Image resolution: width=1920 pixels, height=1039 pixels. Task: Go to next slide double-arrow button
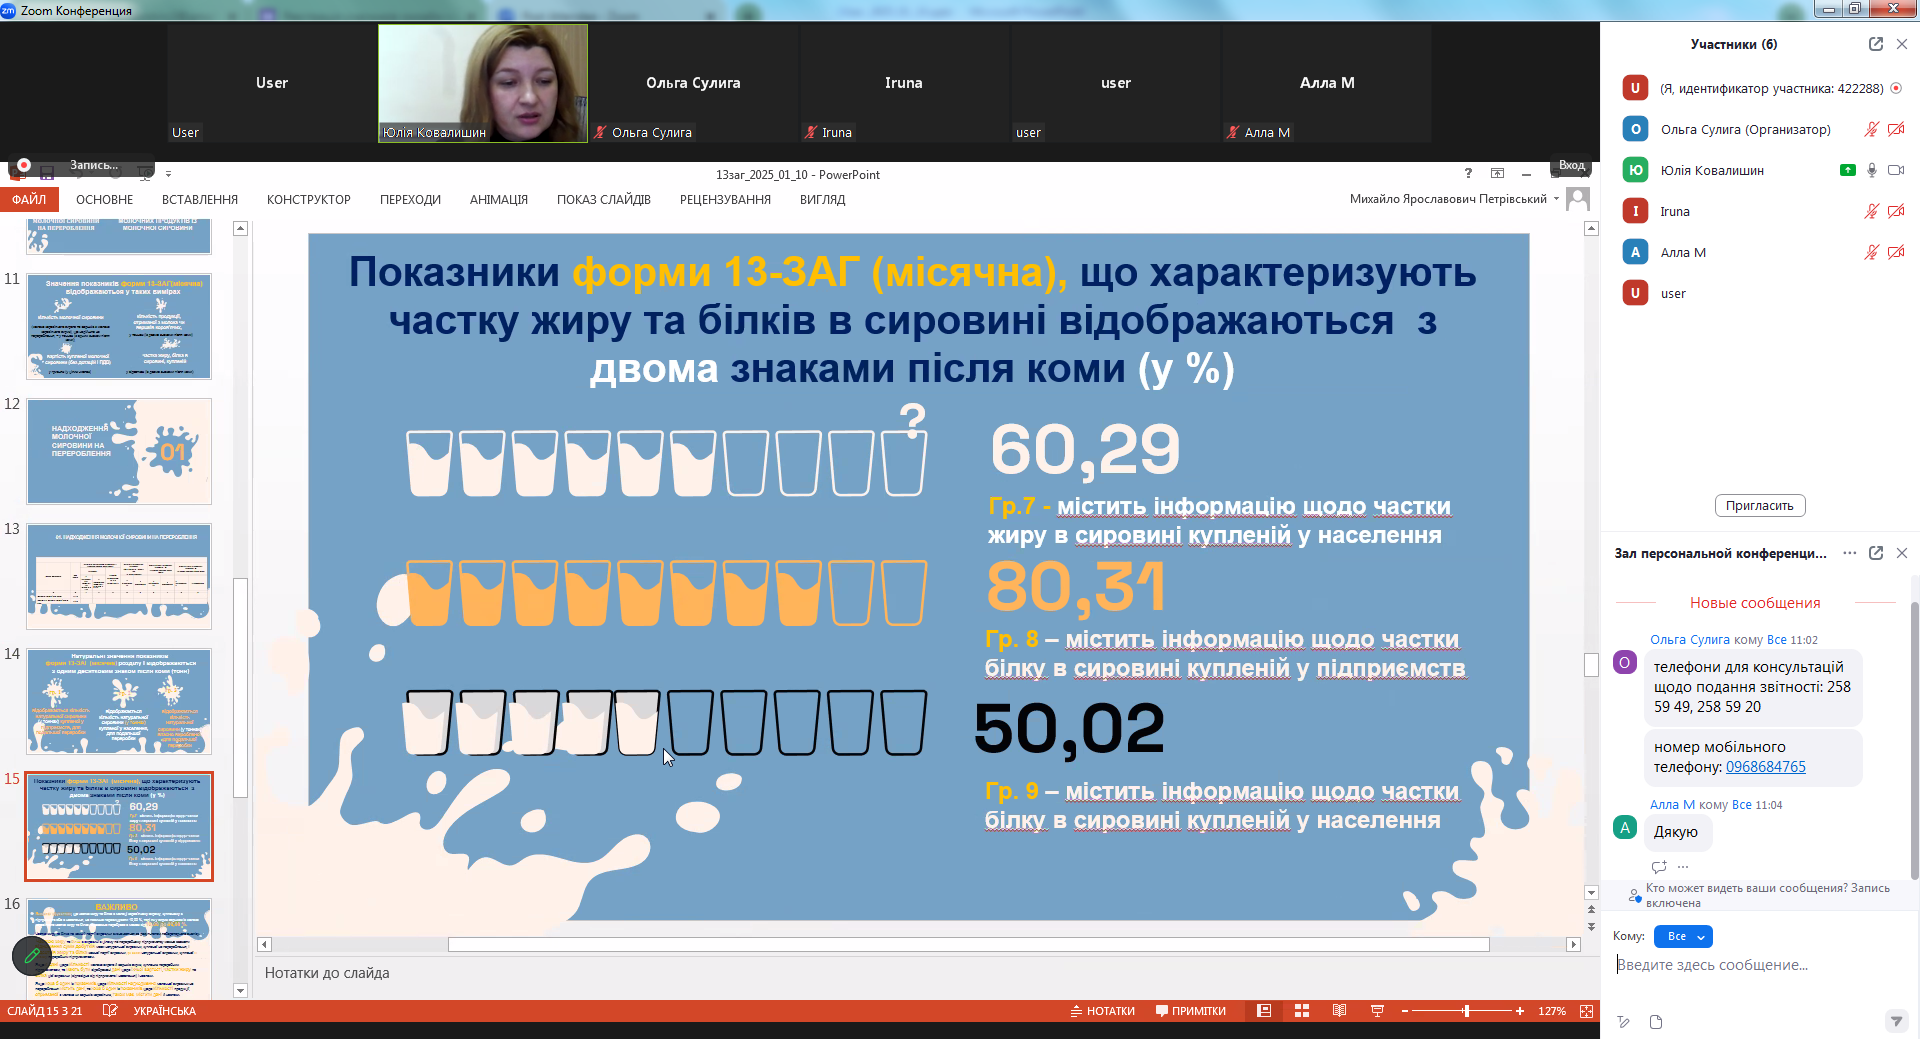pyautogui.click(x=1591, y=926)
